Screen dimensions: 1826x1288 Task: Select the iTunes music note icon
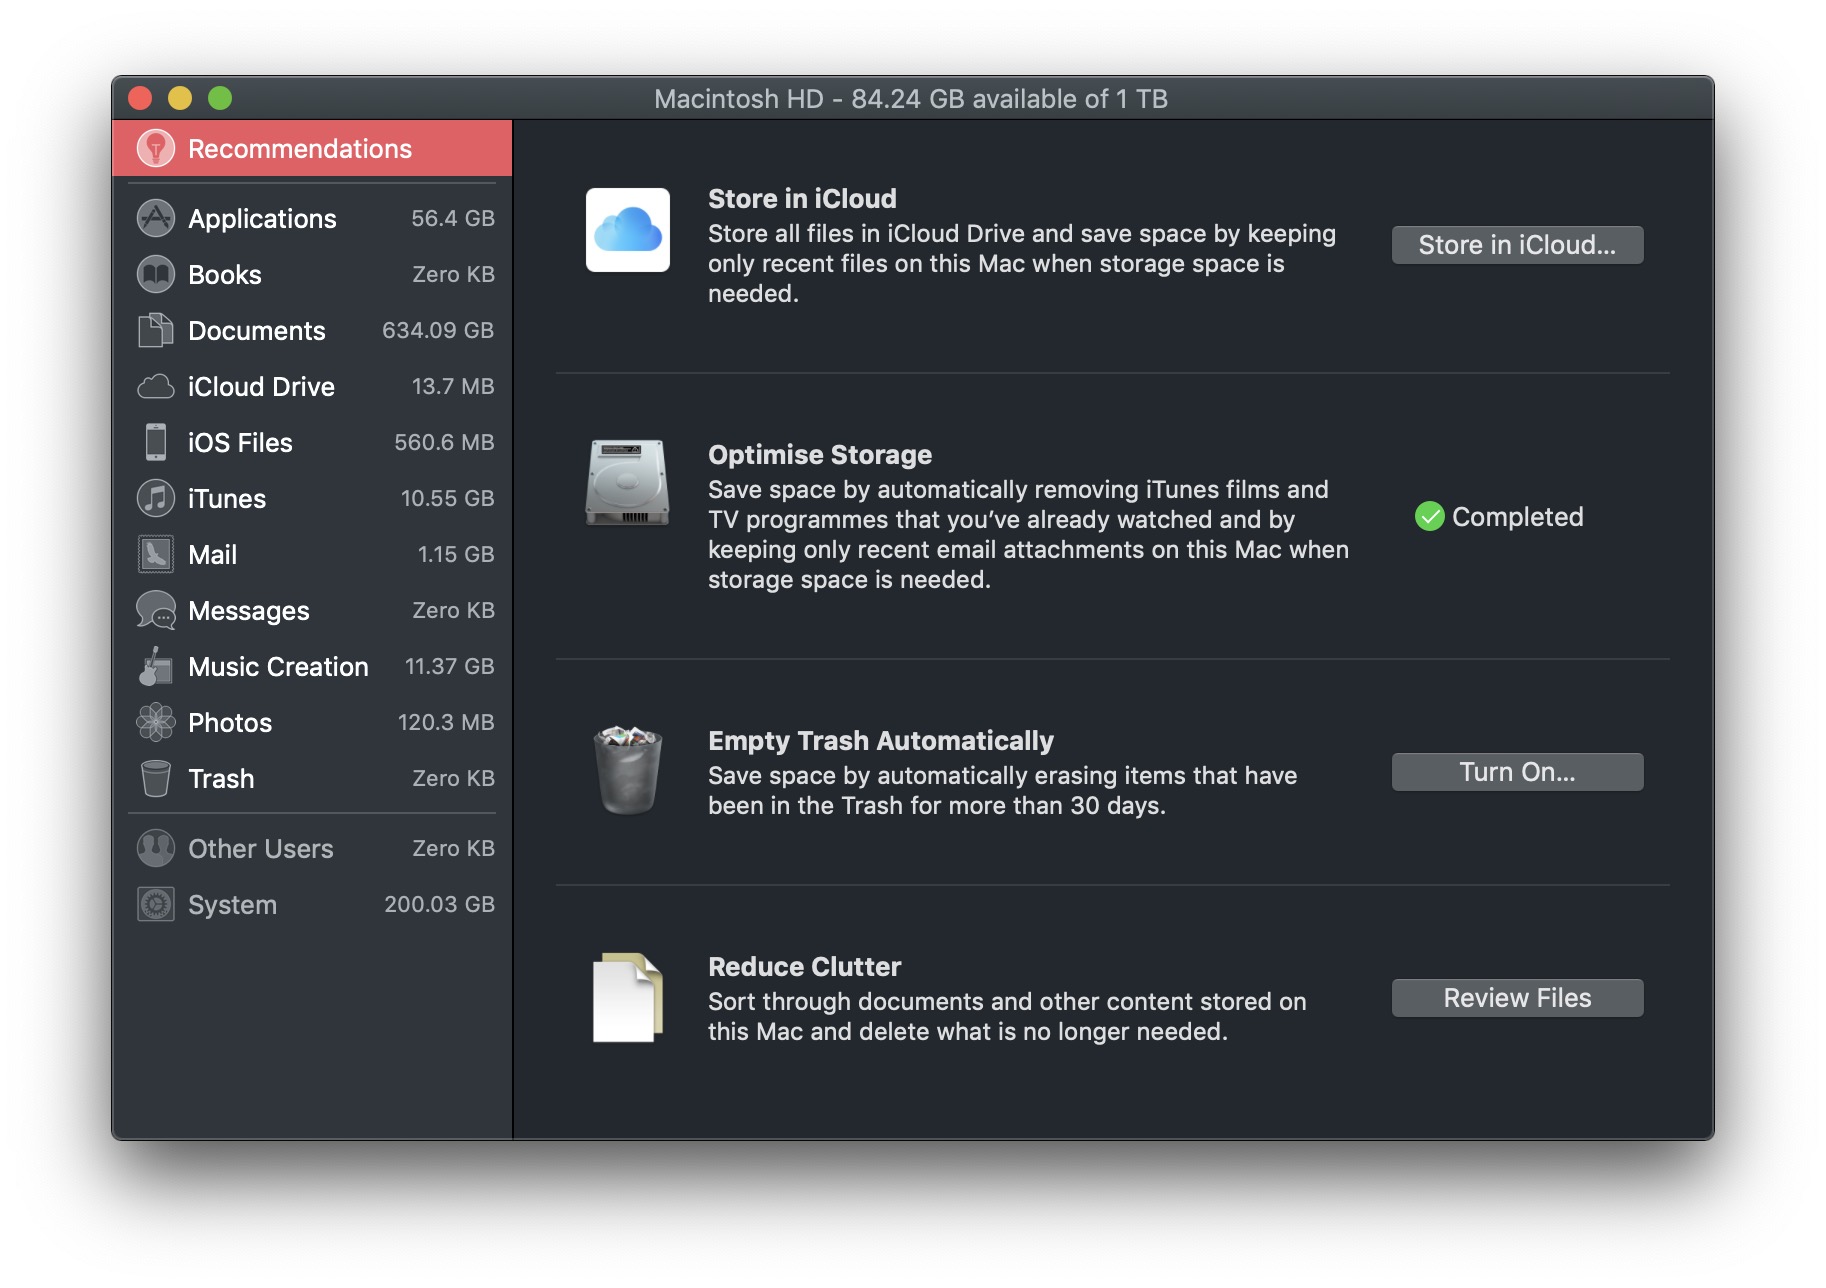(156, 498)
